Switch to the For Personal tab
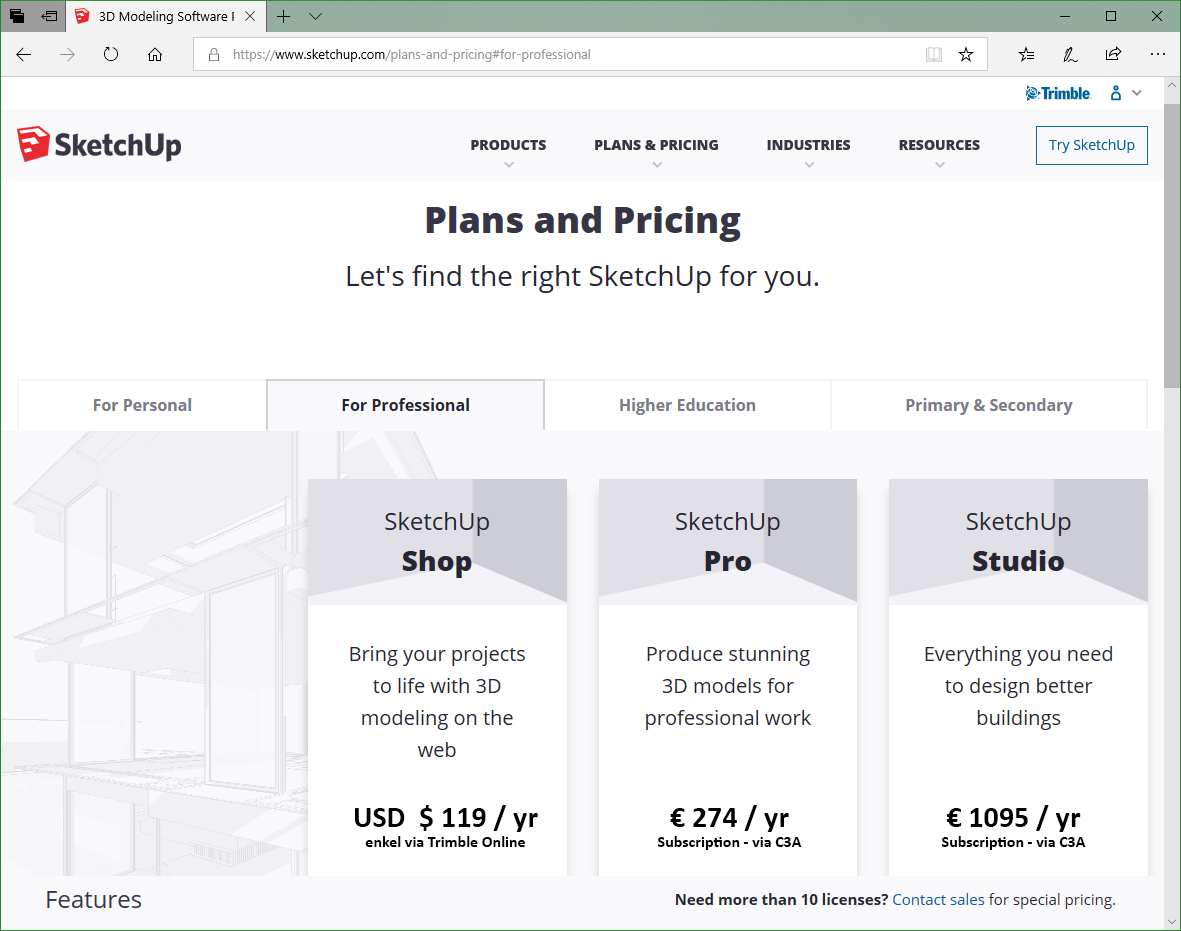 coord(142,405)
